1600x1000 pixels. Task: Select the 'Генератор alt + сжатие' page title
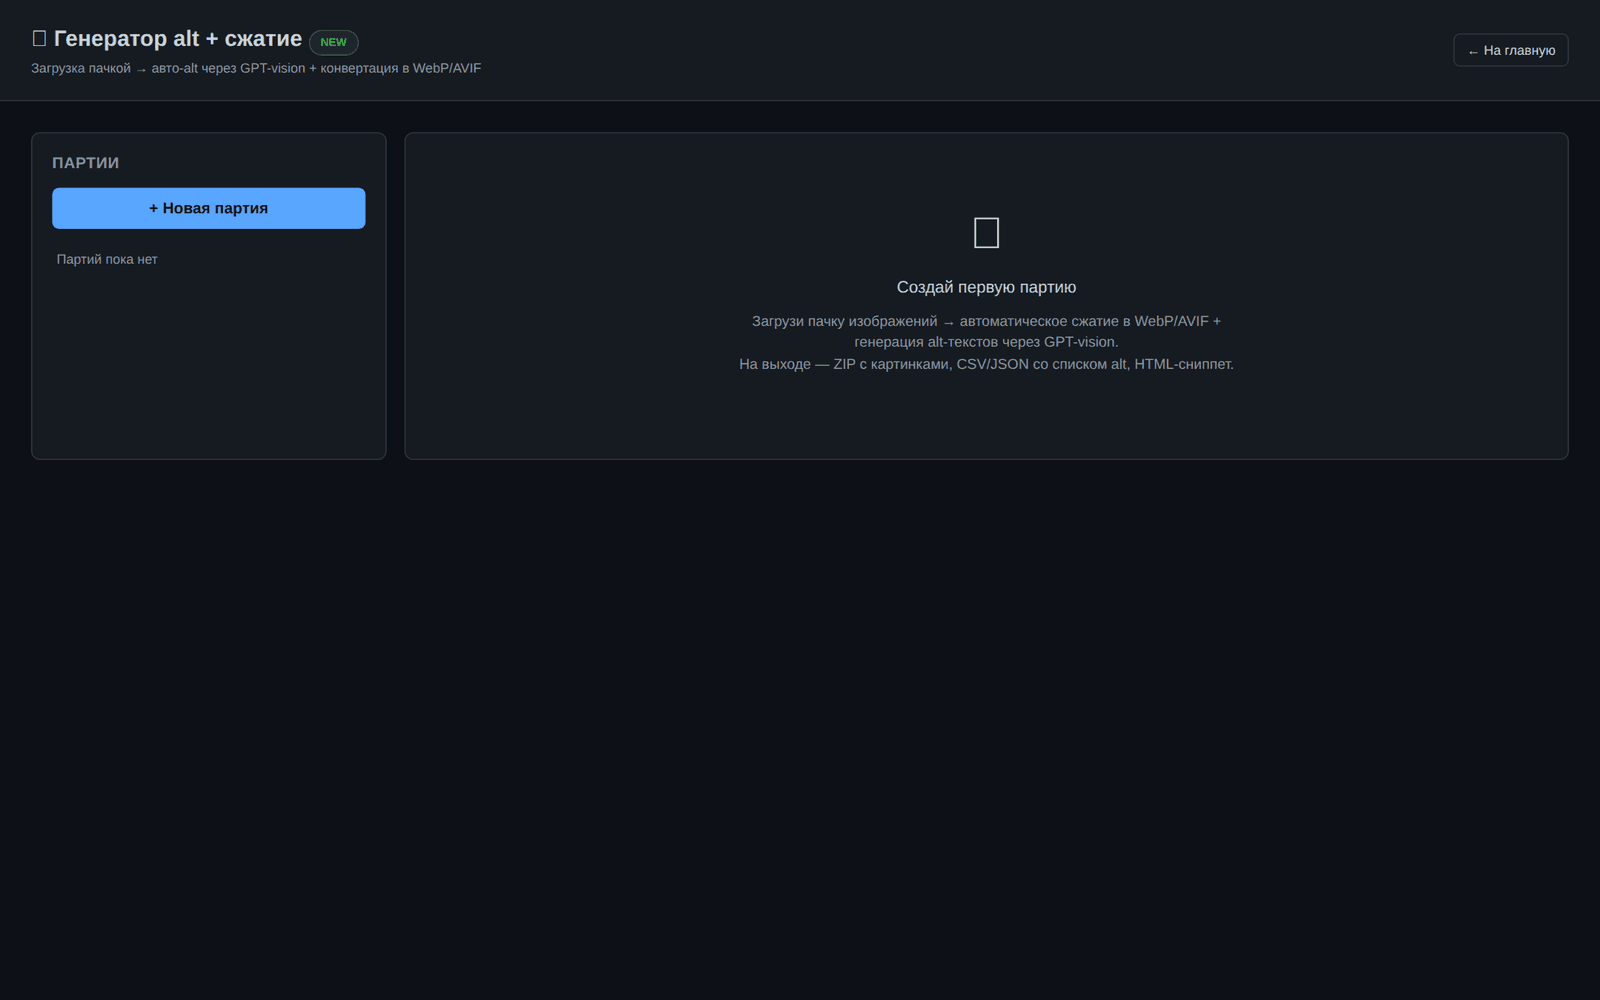[177, 39]
